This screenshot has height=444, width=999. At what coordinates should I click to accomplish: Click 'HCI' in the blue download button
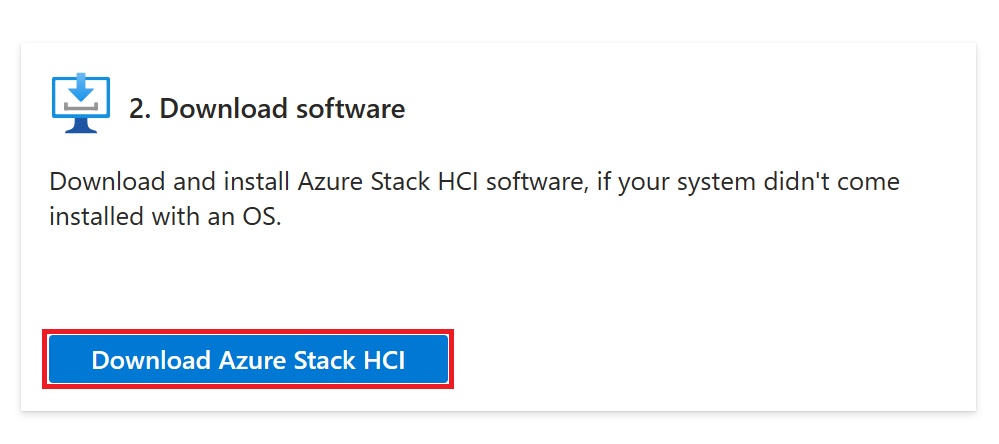pyautogui.click(x=384, y=360)
